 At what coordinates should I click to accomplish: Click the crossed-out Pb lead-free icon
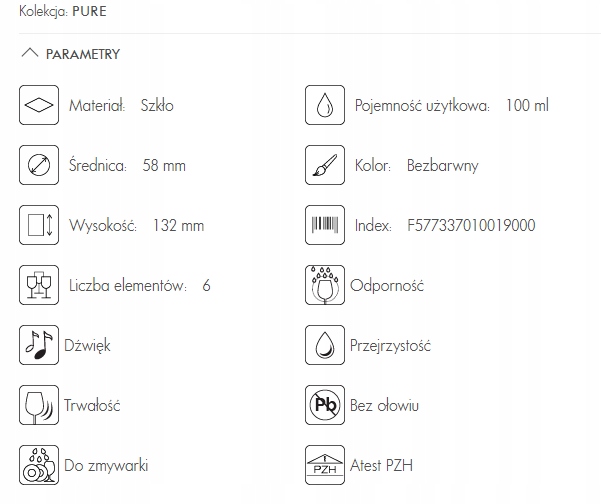[324, 406]
